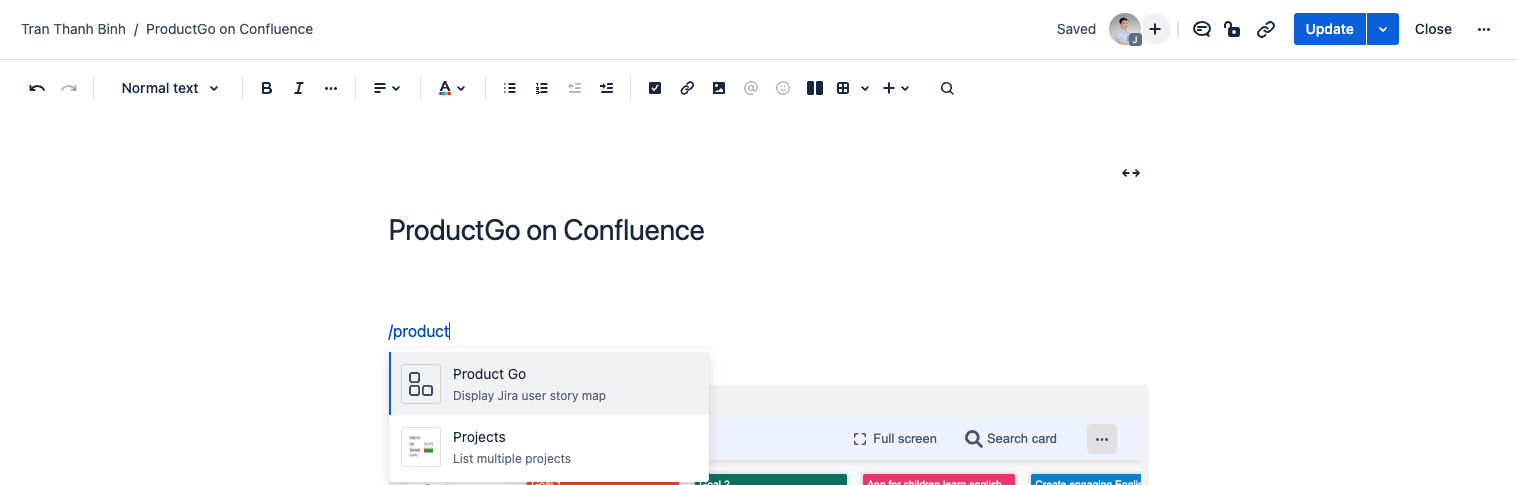
Task: Click the undo arrow icon
Action: point(37,88)
